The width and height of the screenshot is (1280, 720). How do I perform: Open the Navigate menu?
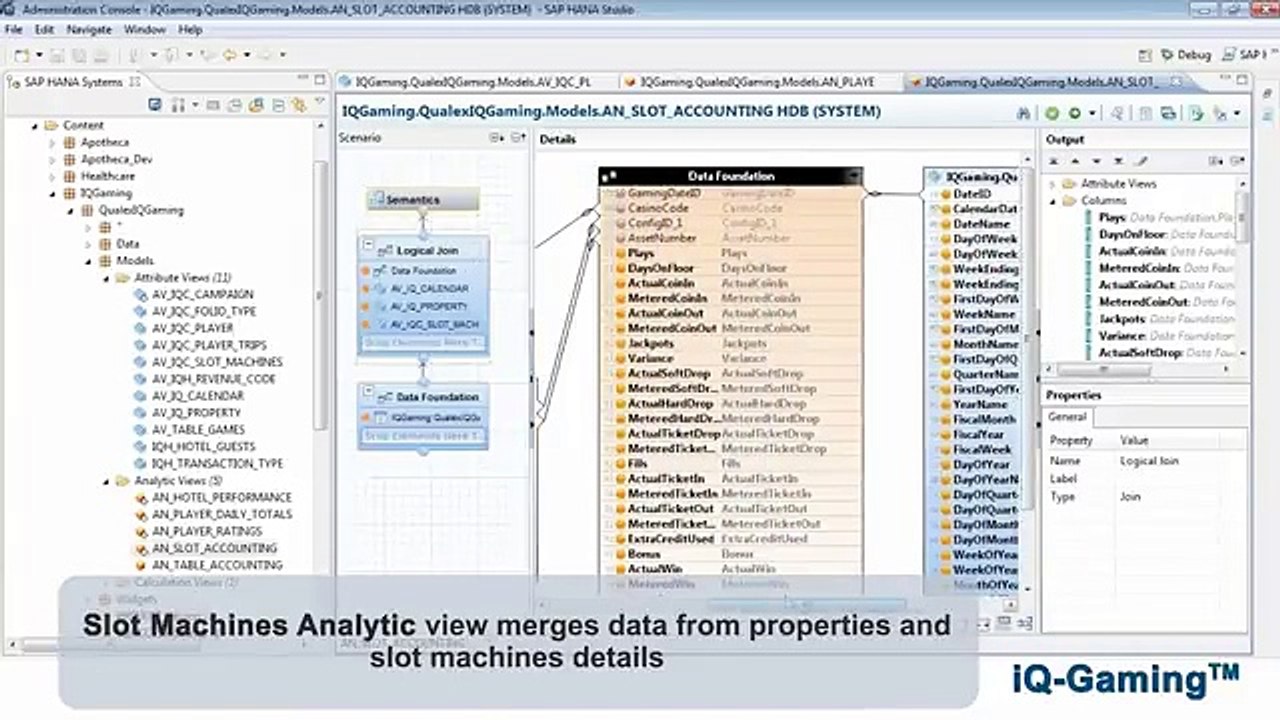coord(89,30)
